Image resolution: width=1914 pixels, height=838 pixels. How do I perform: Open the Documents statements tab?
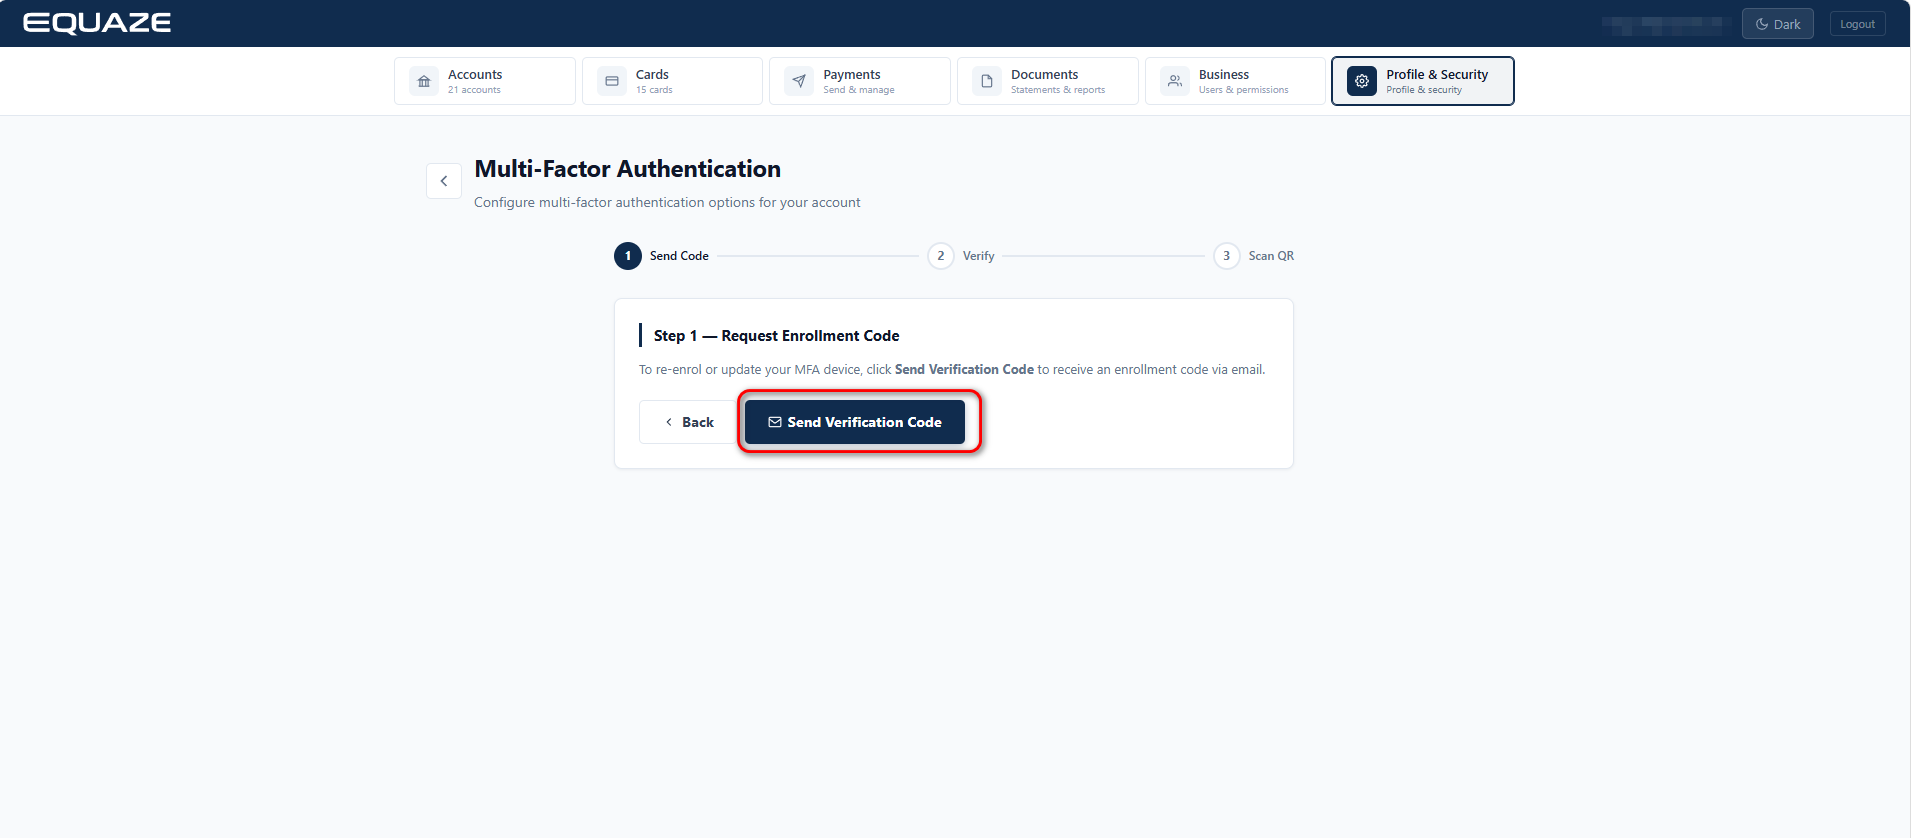(1048, 81)
